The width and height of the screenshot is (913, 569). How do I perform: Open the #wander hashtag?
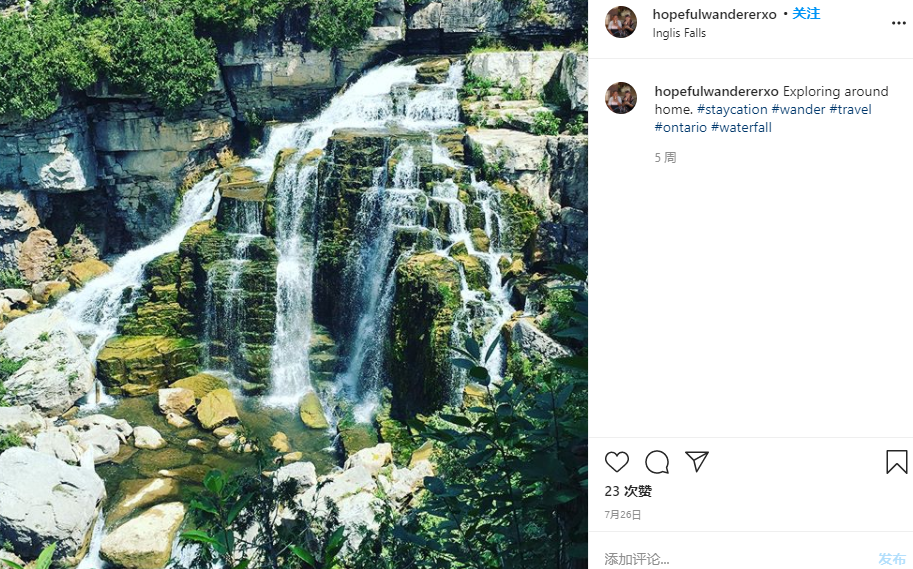pos(800,110)
